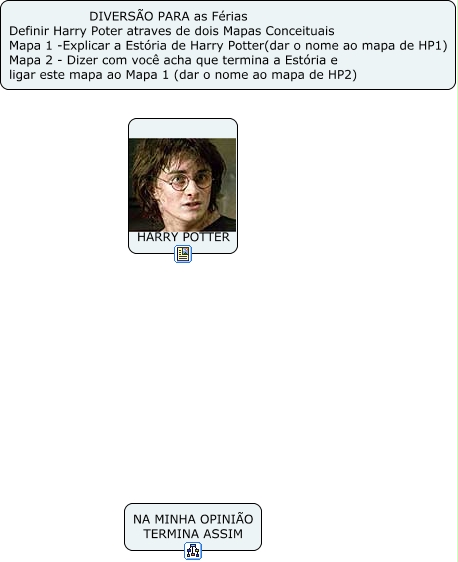Click the Harry Potter photo thumbnail

coord(182,185)
